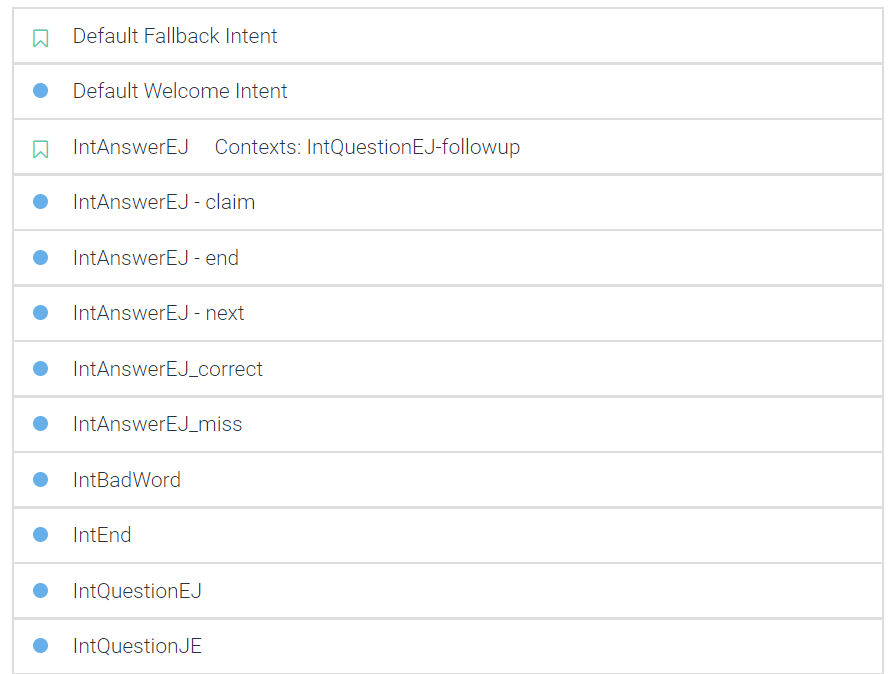Click the blue dot beside IntQuestionJE
The height and width of the screenshot is (674, 892).
(41, 646)
